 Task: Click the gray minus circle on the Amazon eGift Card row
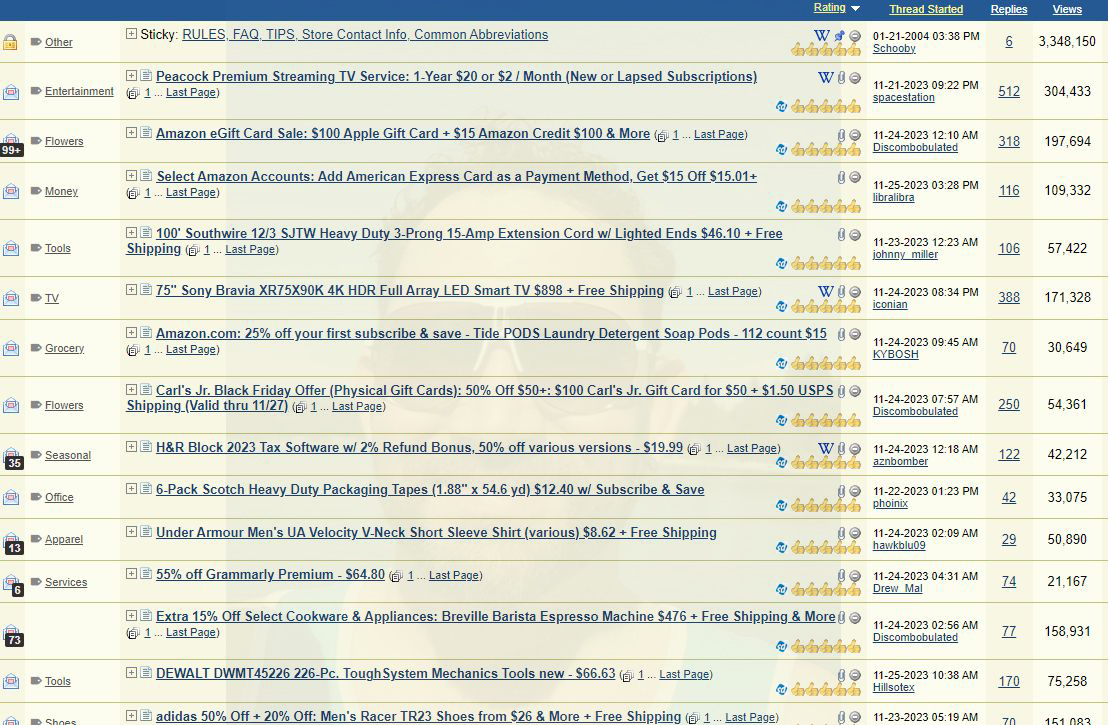[x=855, y=135]
